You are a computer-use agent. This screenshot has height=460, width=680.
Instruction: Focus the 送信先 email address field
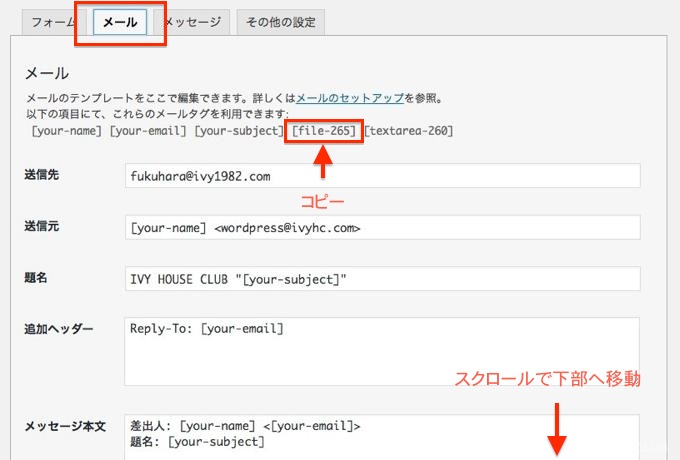[382, 176]
